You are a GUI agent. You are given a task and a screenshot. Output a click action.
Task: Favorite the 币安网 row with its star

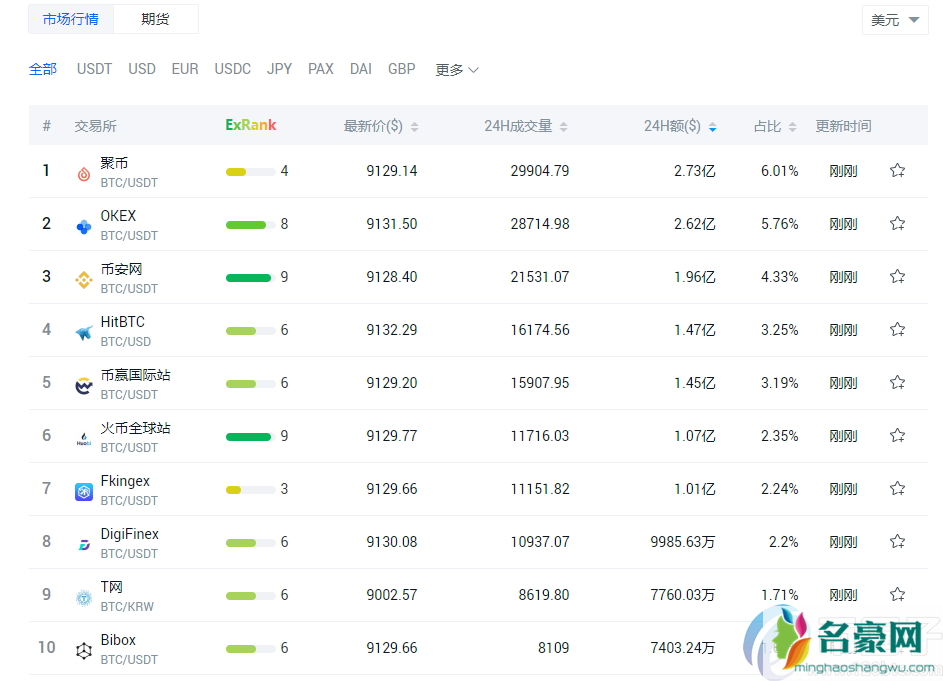(x=897, y=276)
